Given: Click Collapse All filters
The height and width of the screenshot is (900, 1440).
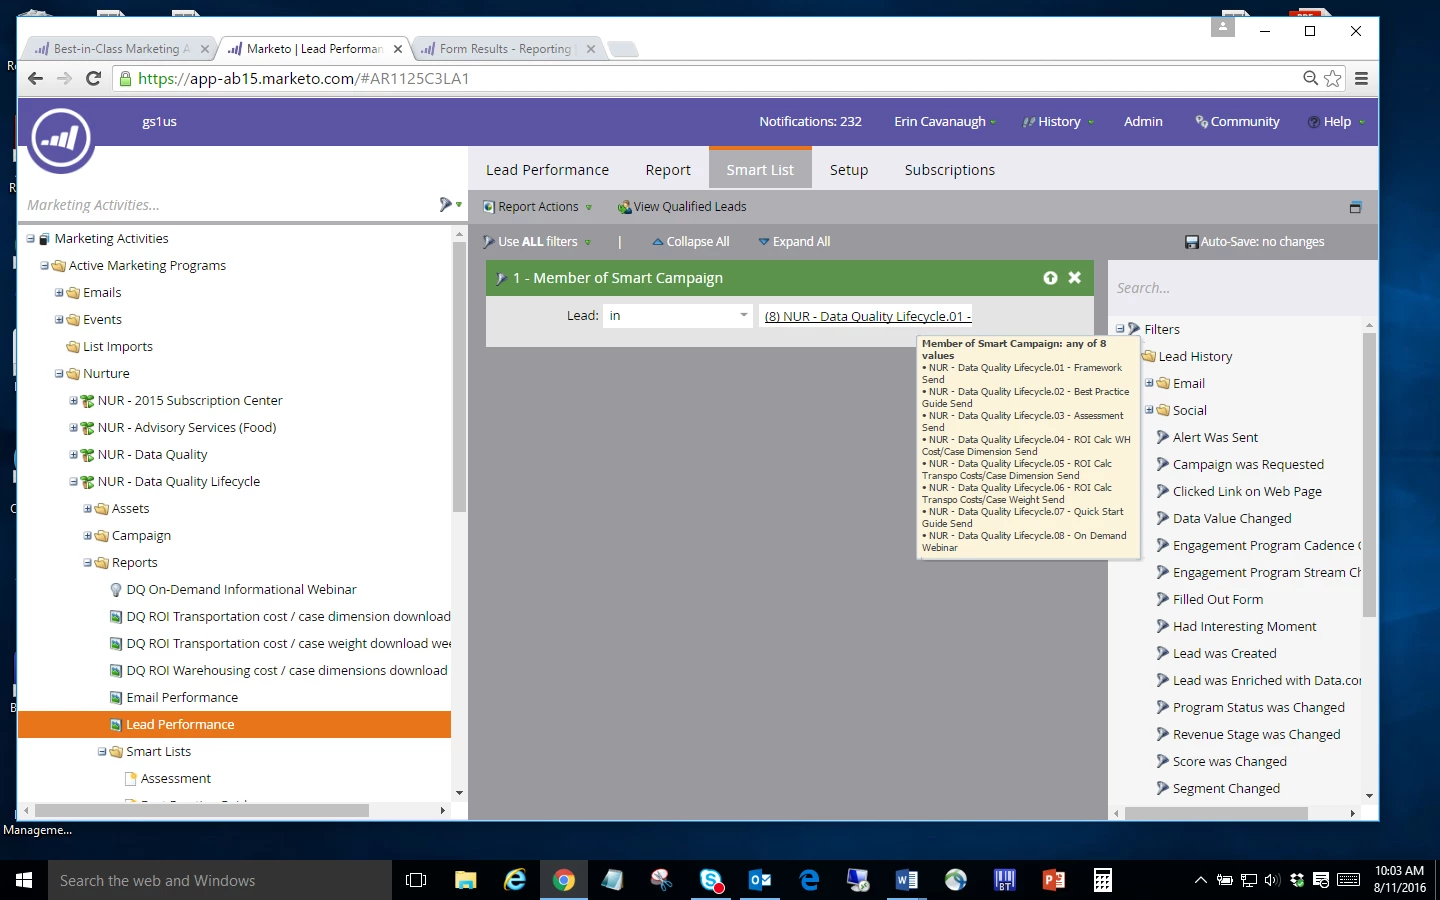Looking at the screenshot, I should click(691, 242).
